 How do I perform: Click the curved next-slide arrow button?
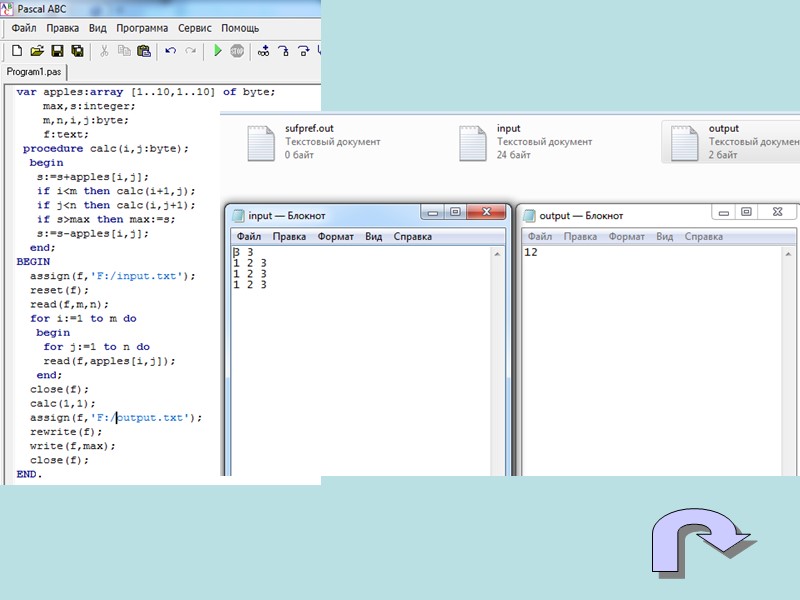702,542
